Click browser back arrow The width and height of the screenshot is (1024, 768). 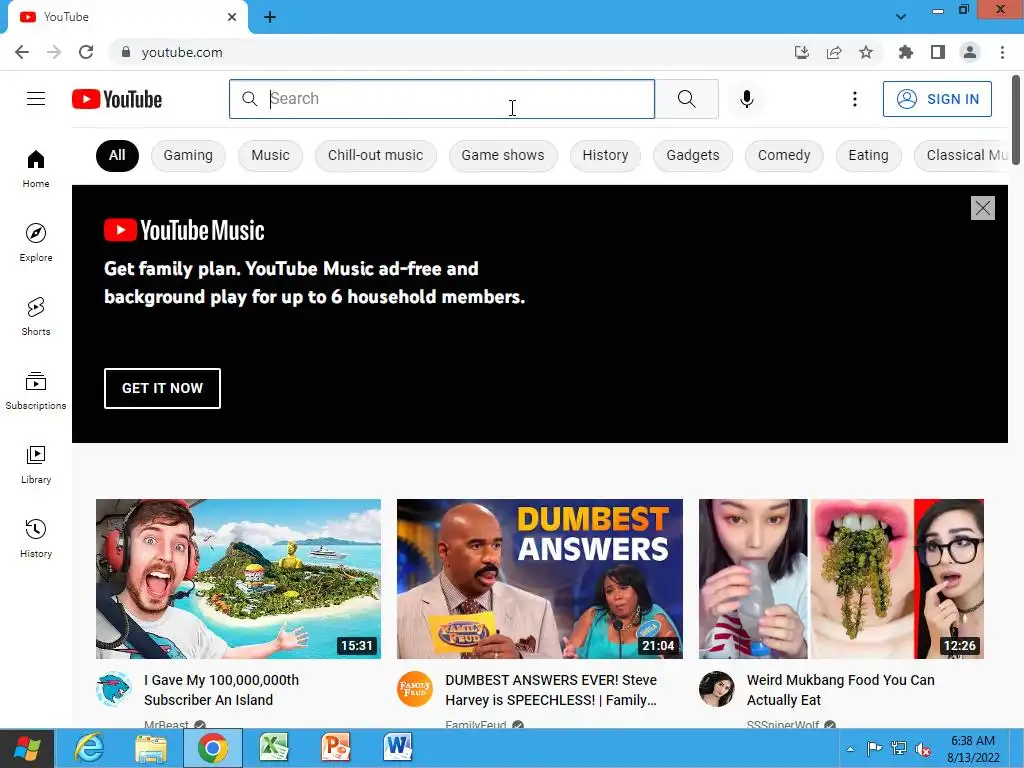[22, 52]
